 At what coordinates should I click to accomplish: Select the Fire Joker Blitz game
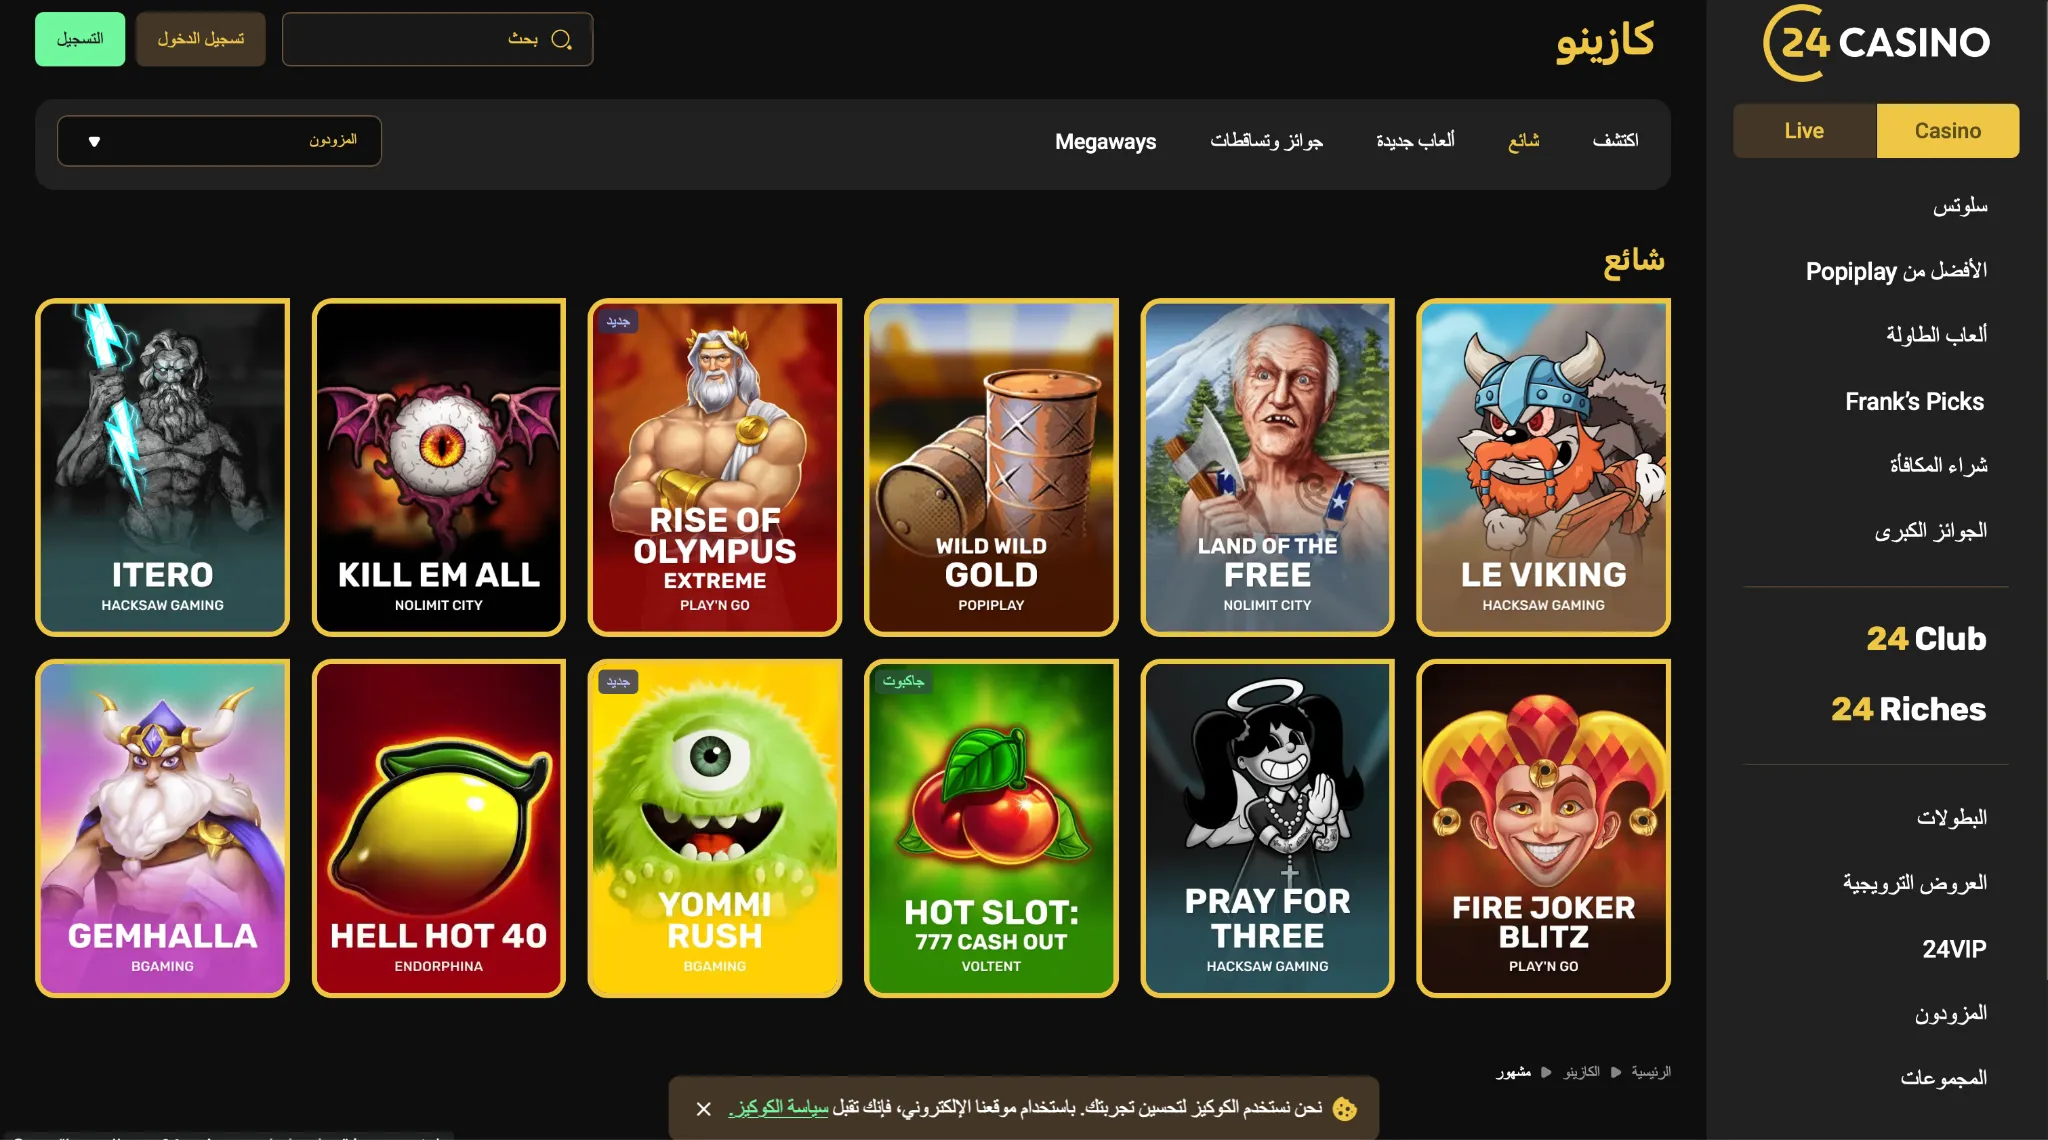click(x=1543, y=828)
